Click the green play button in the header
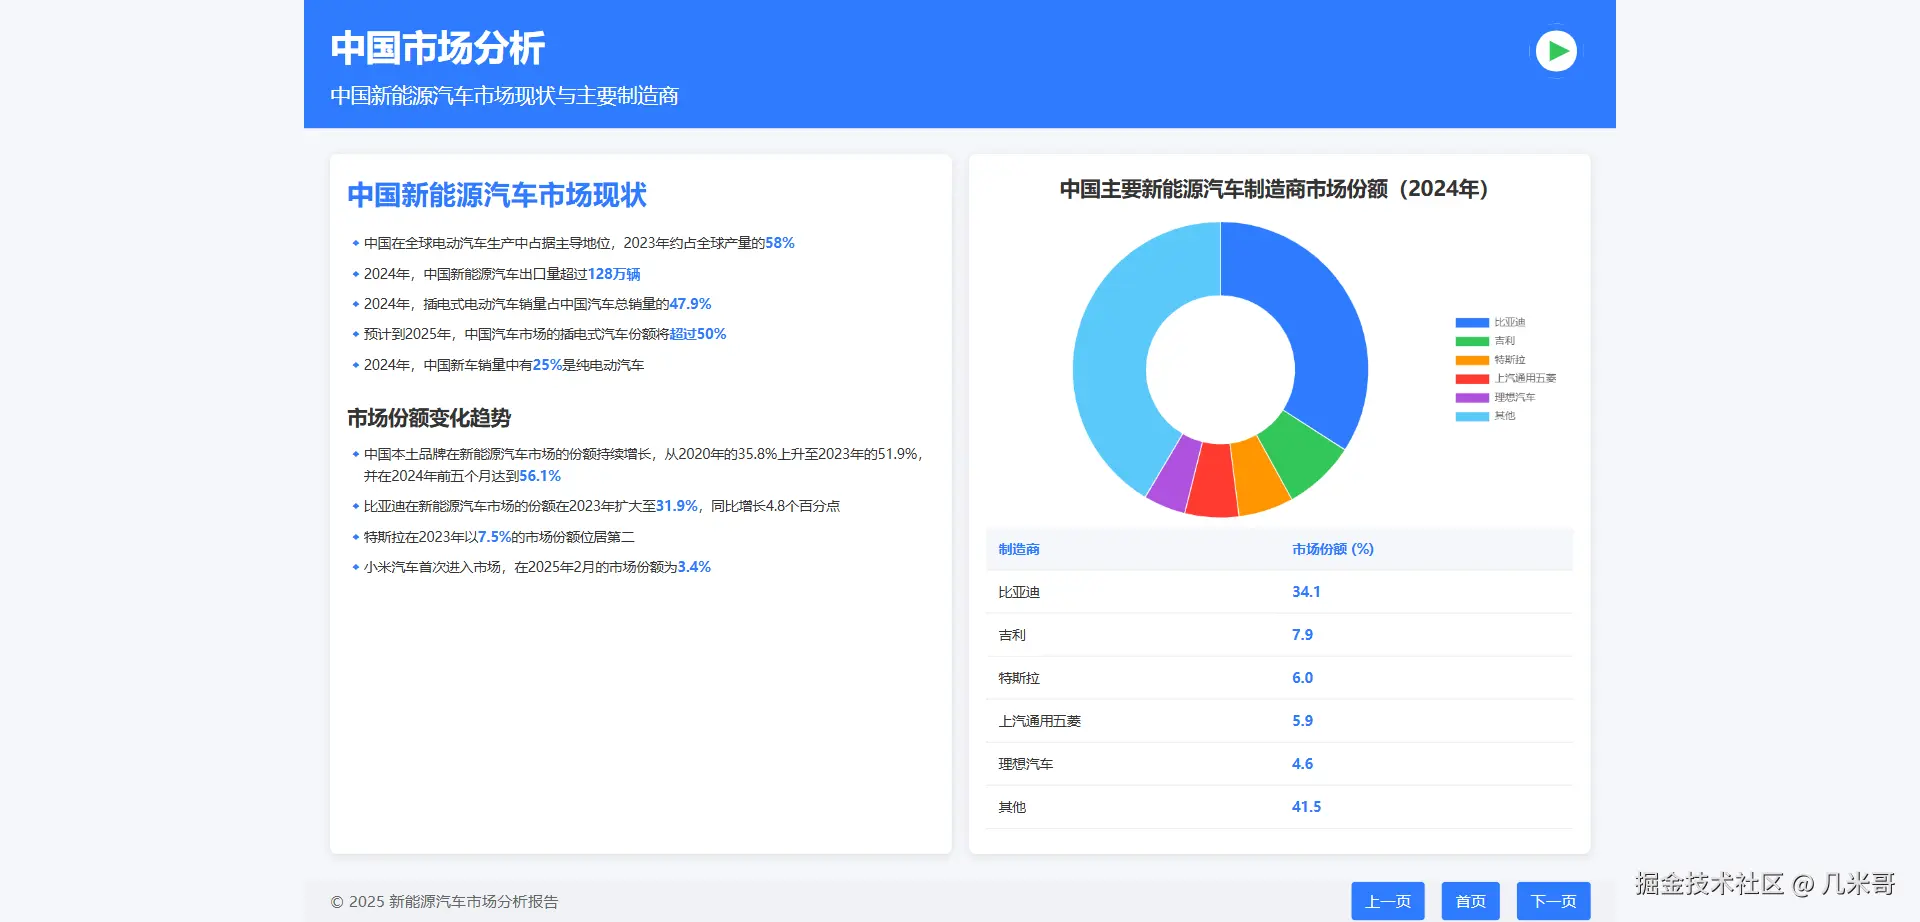Viewport: 1920px width, 922px height. point(1556,51)
